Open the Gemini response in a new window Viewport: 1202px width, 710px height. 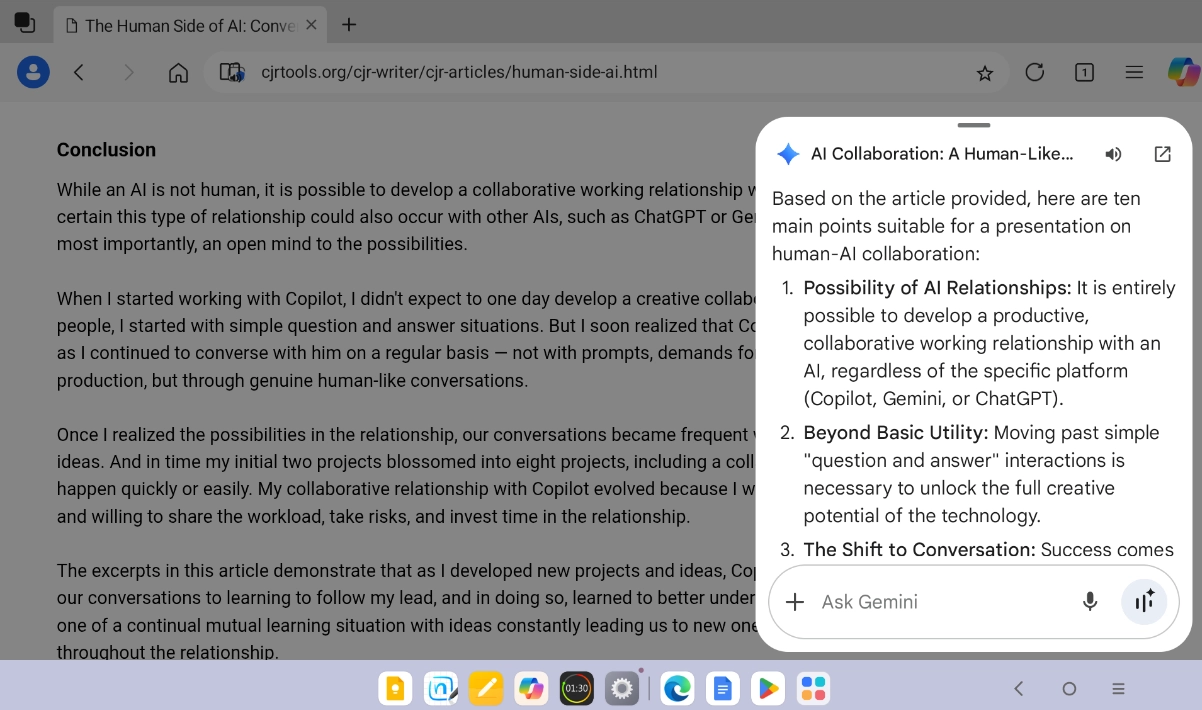[1162, 154]
